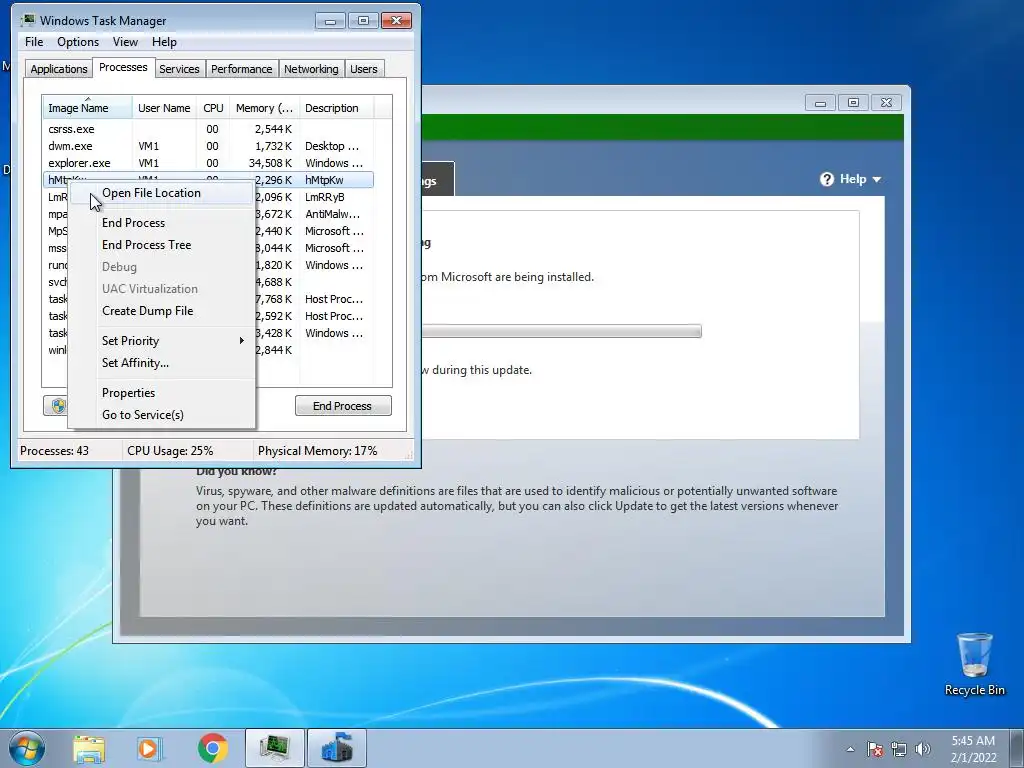Open the View menu in Task Manager

(x=125, y=42)
